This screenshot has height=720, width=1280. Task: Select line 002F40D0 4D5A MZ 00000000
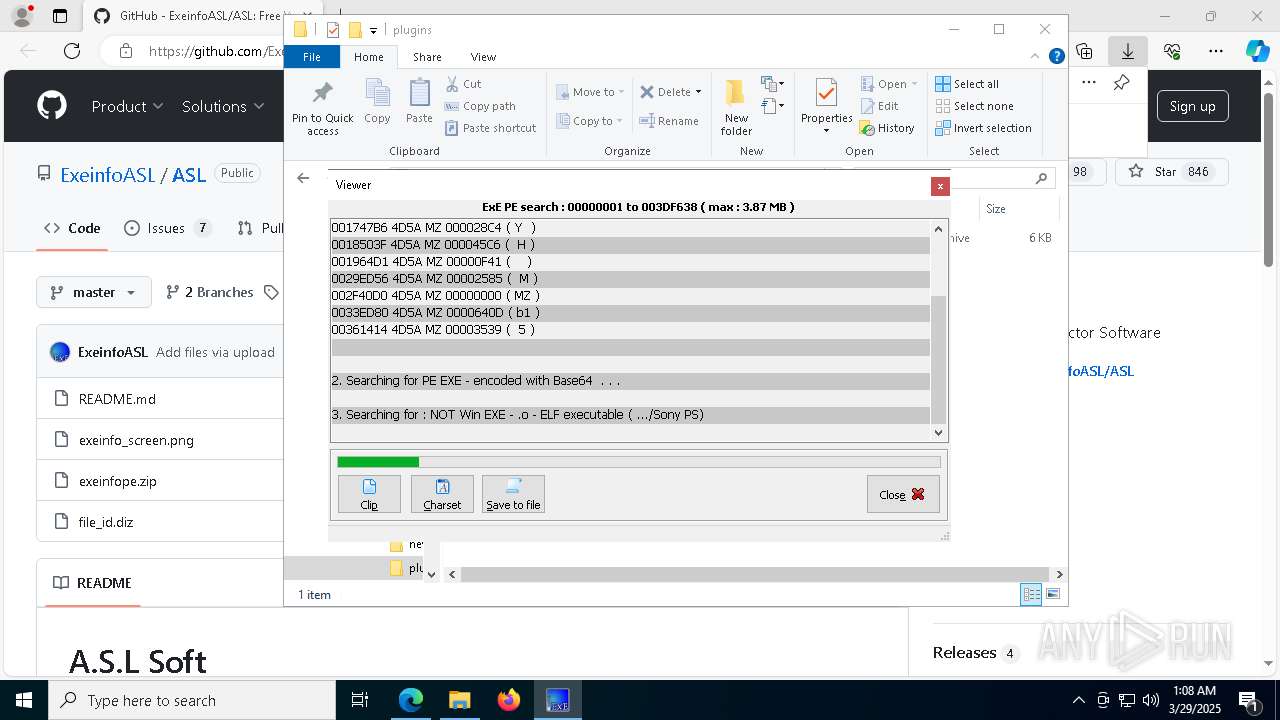630,296
